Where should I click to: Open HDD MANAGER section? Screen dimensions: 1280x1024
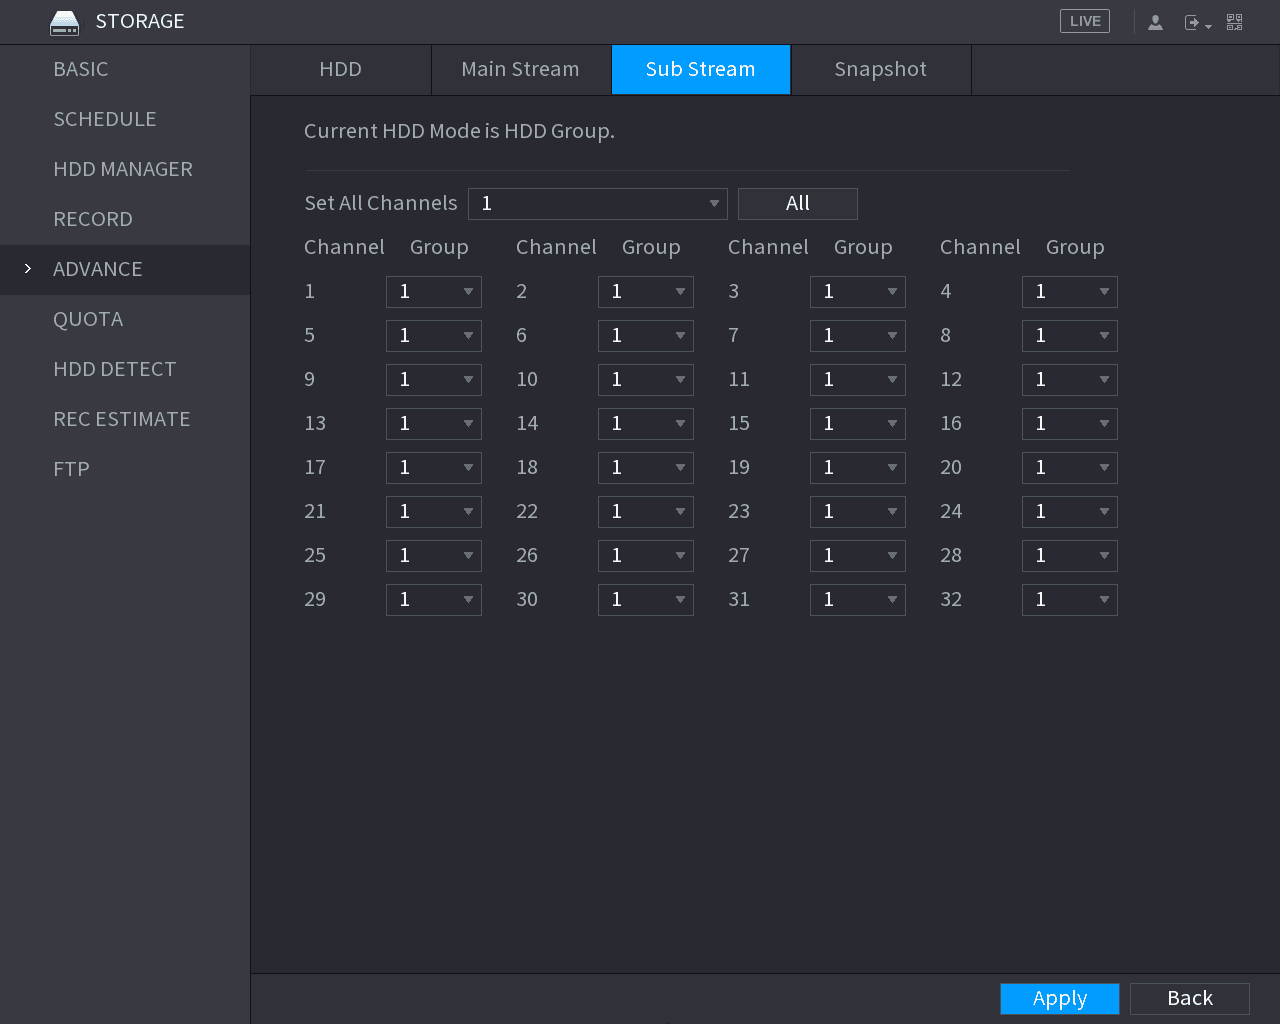[125, 169]
